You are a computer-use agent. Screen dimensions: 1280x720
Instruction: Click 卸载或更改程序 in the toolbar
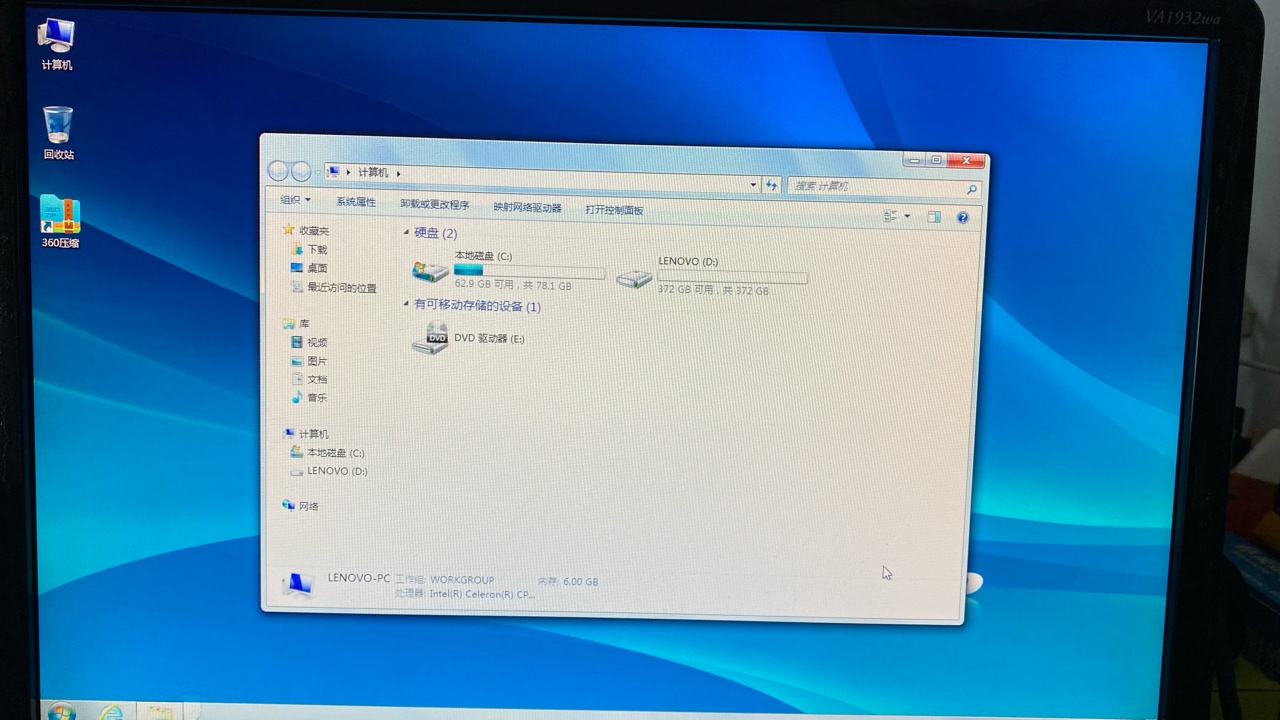(x=434, y=205)
